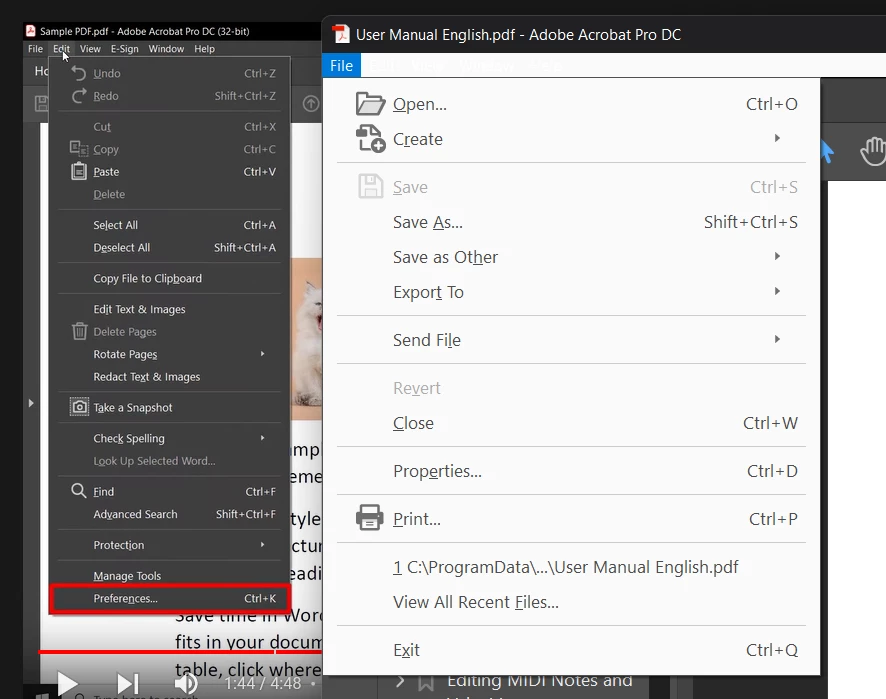Open Save as Other submenu
This screenshot has width=886, height=699.
tap(571, 257)
